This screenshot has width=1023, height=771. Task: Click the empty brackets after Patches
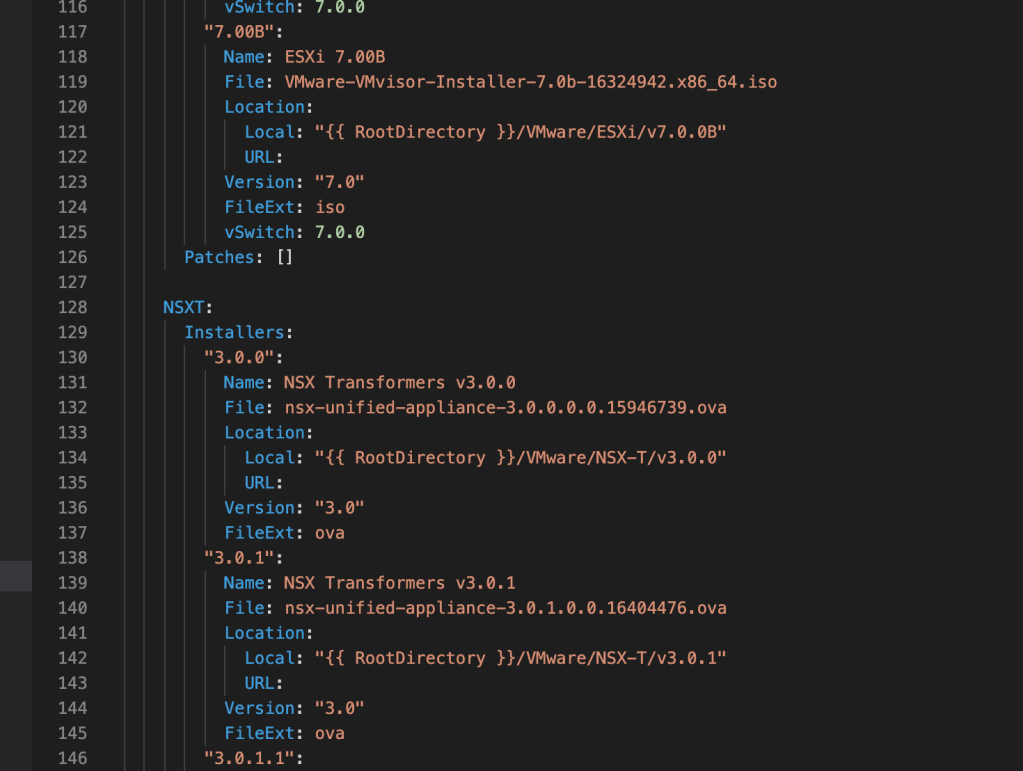[x=284, y=257]
